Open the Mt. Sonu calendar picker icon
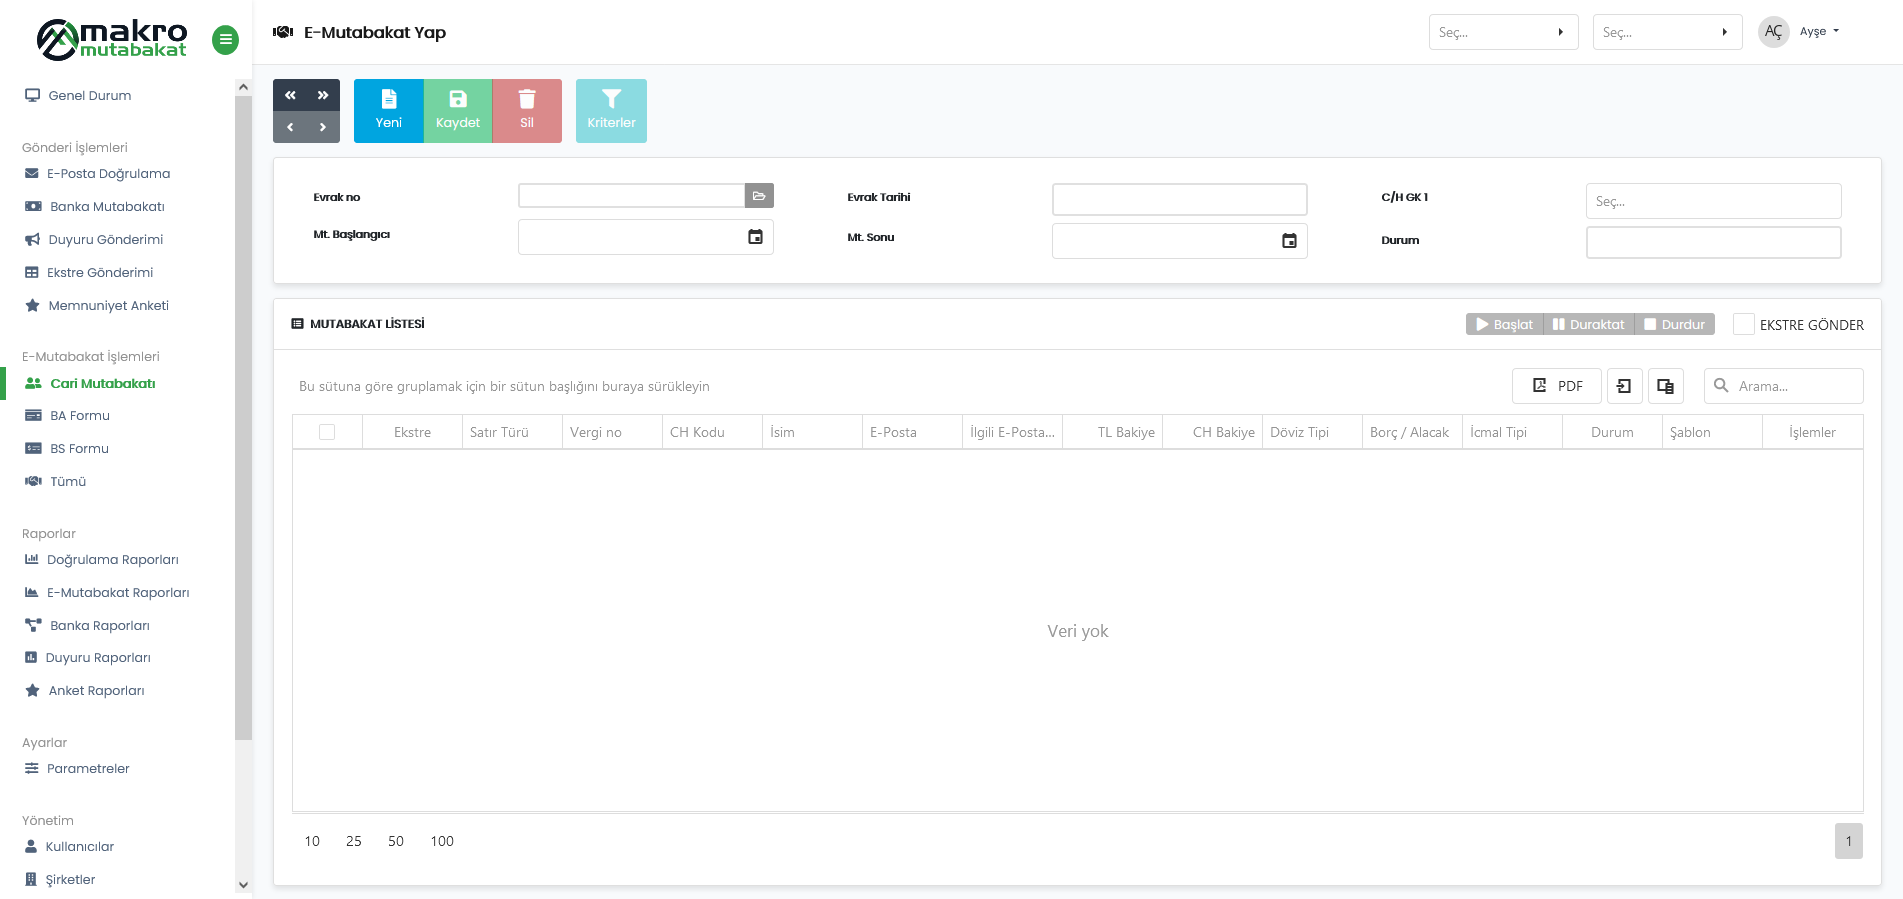 point(1289,241)
